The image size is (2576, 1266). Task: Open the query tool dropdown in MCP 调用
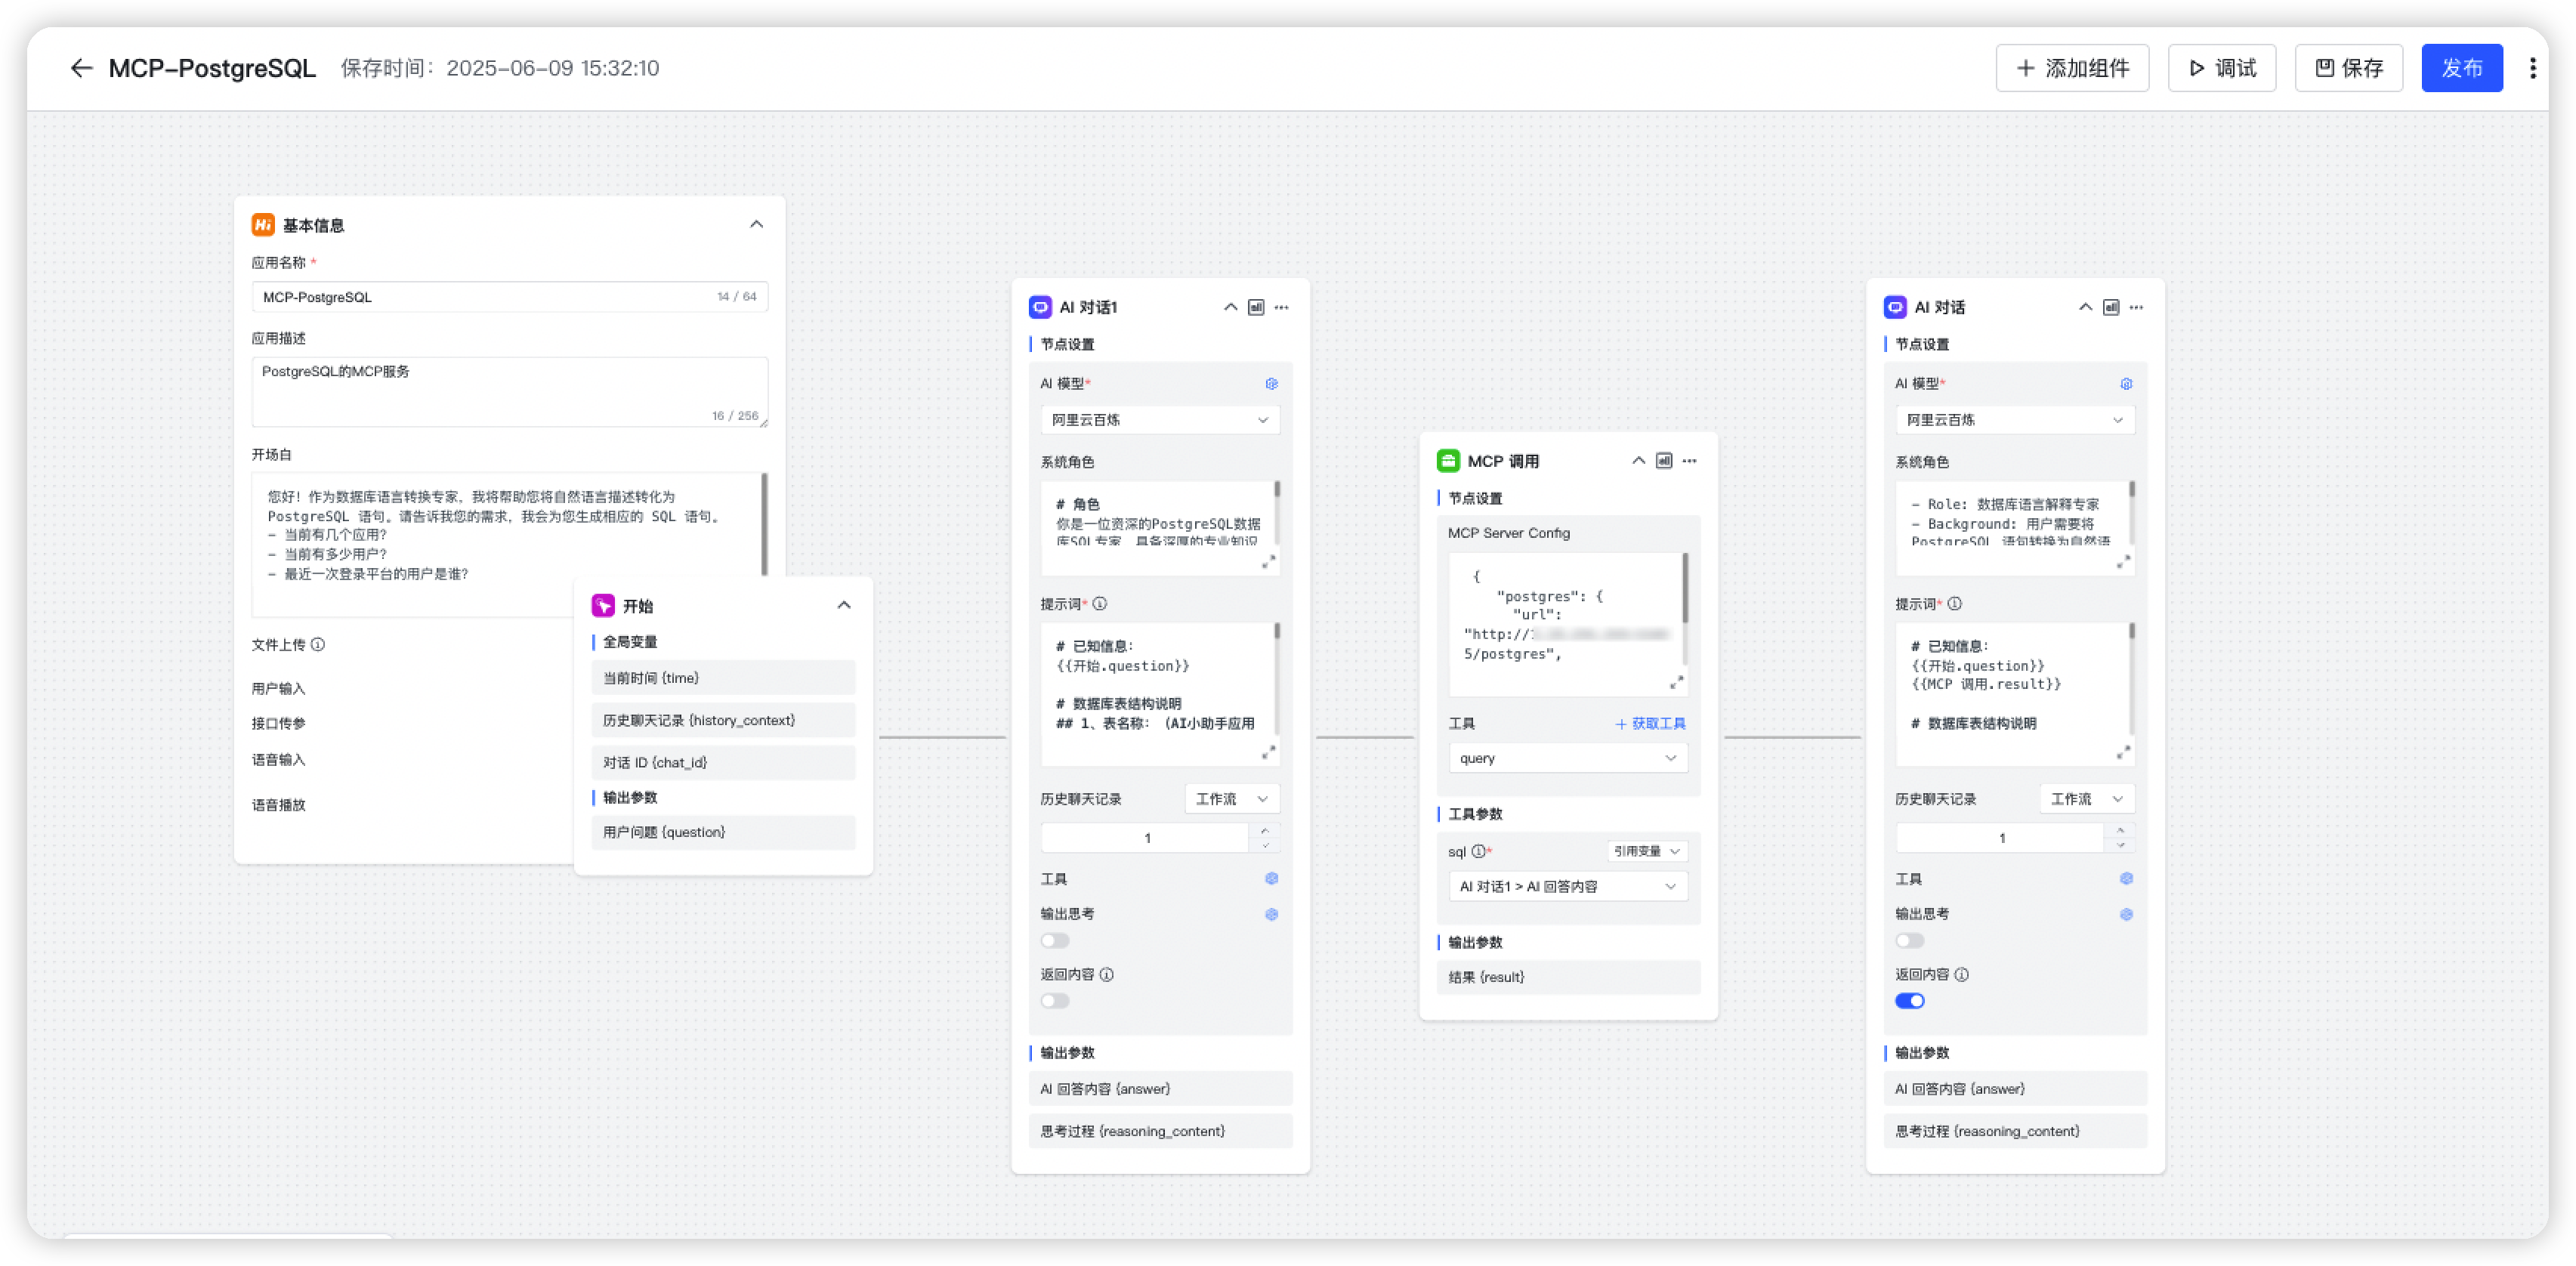coord(1567,758)
